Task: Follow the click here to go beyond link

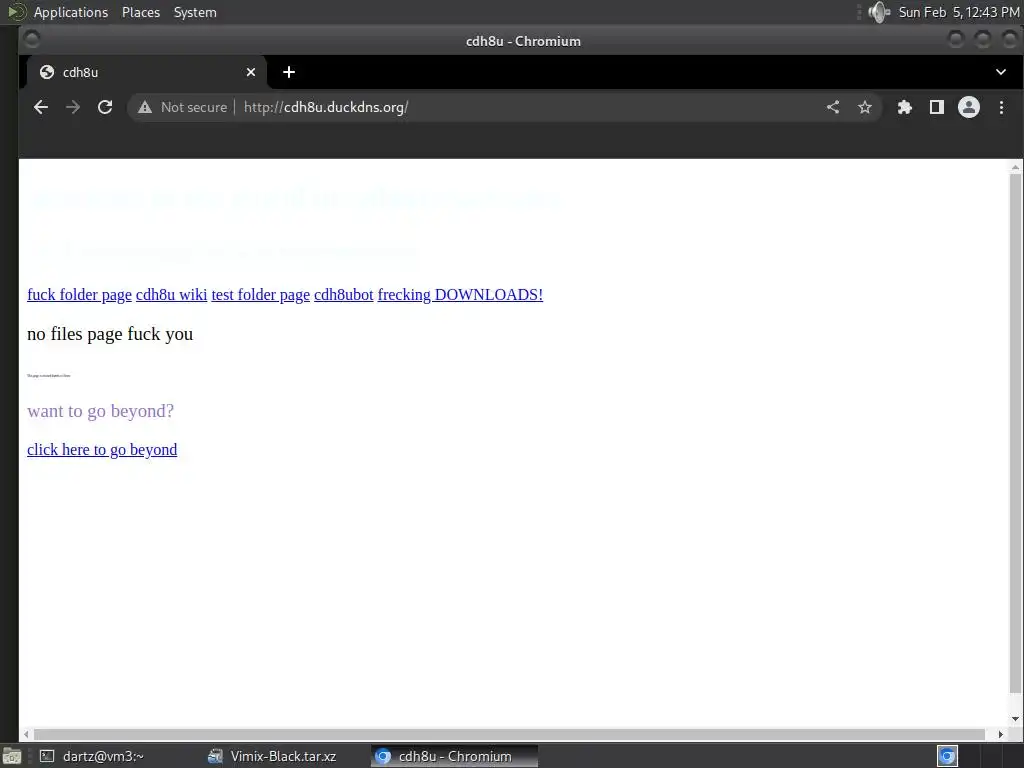Action: tap(102, 449)
